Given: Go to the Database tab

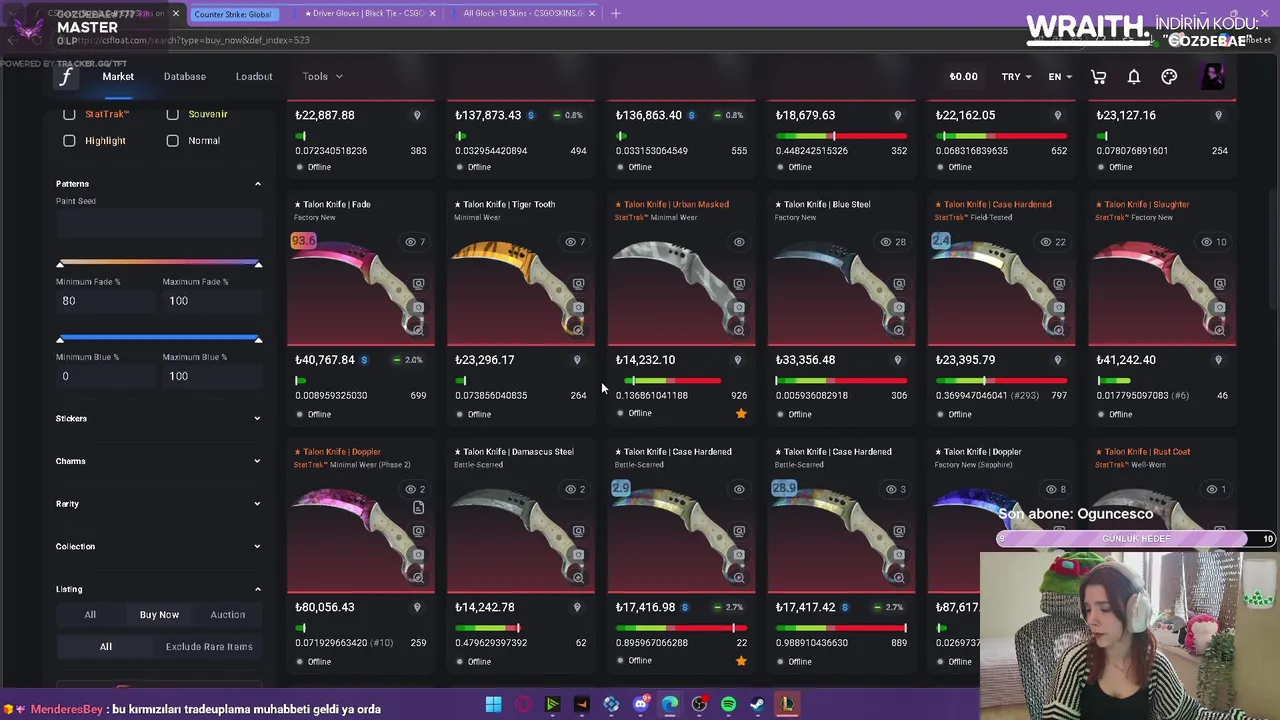Looking at the screenshot, I should [185, 77].
